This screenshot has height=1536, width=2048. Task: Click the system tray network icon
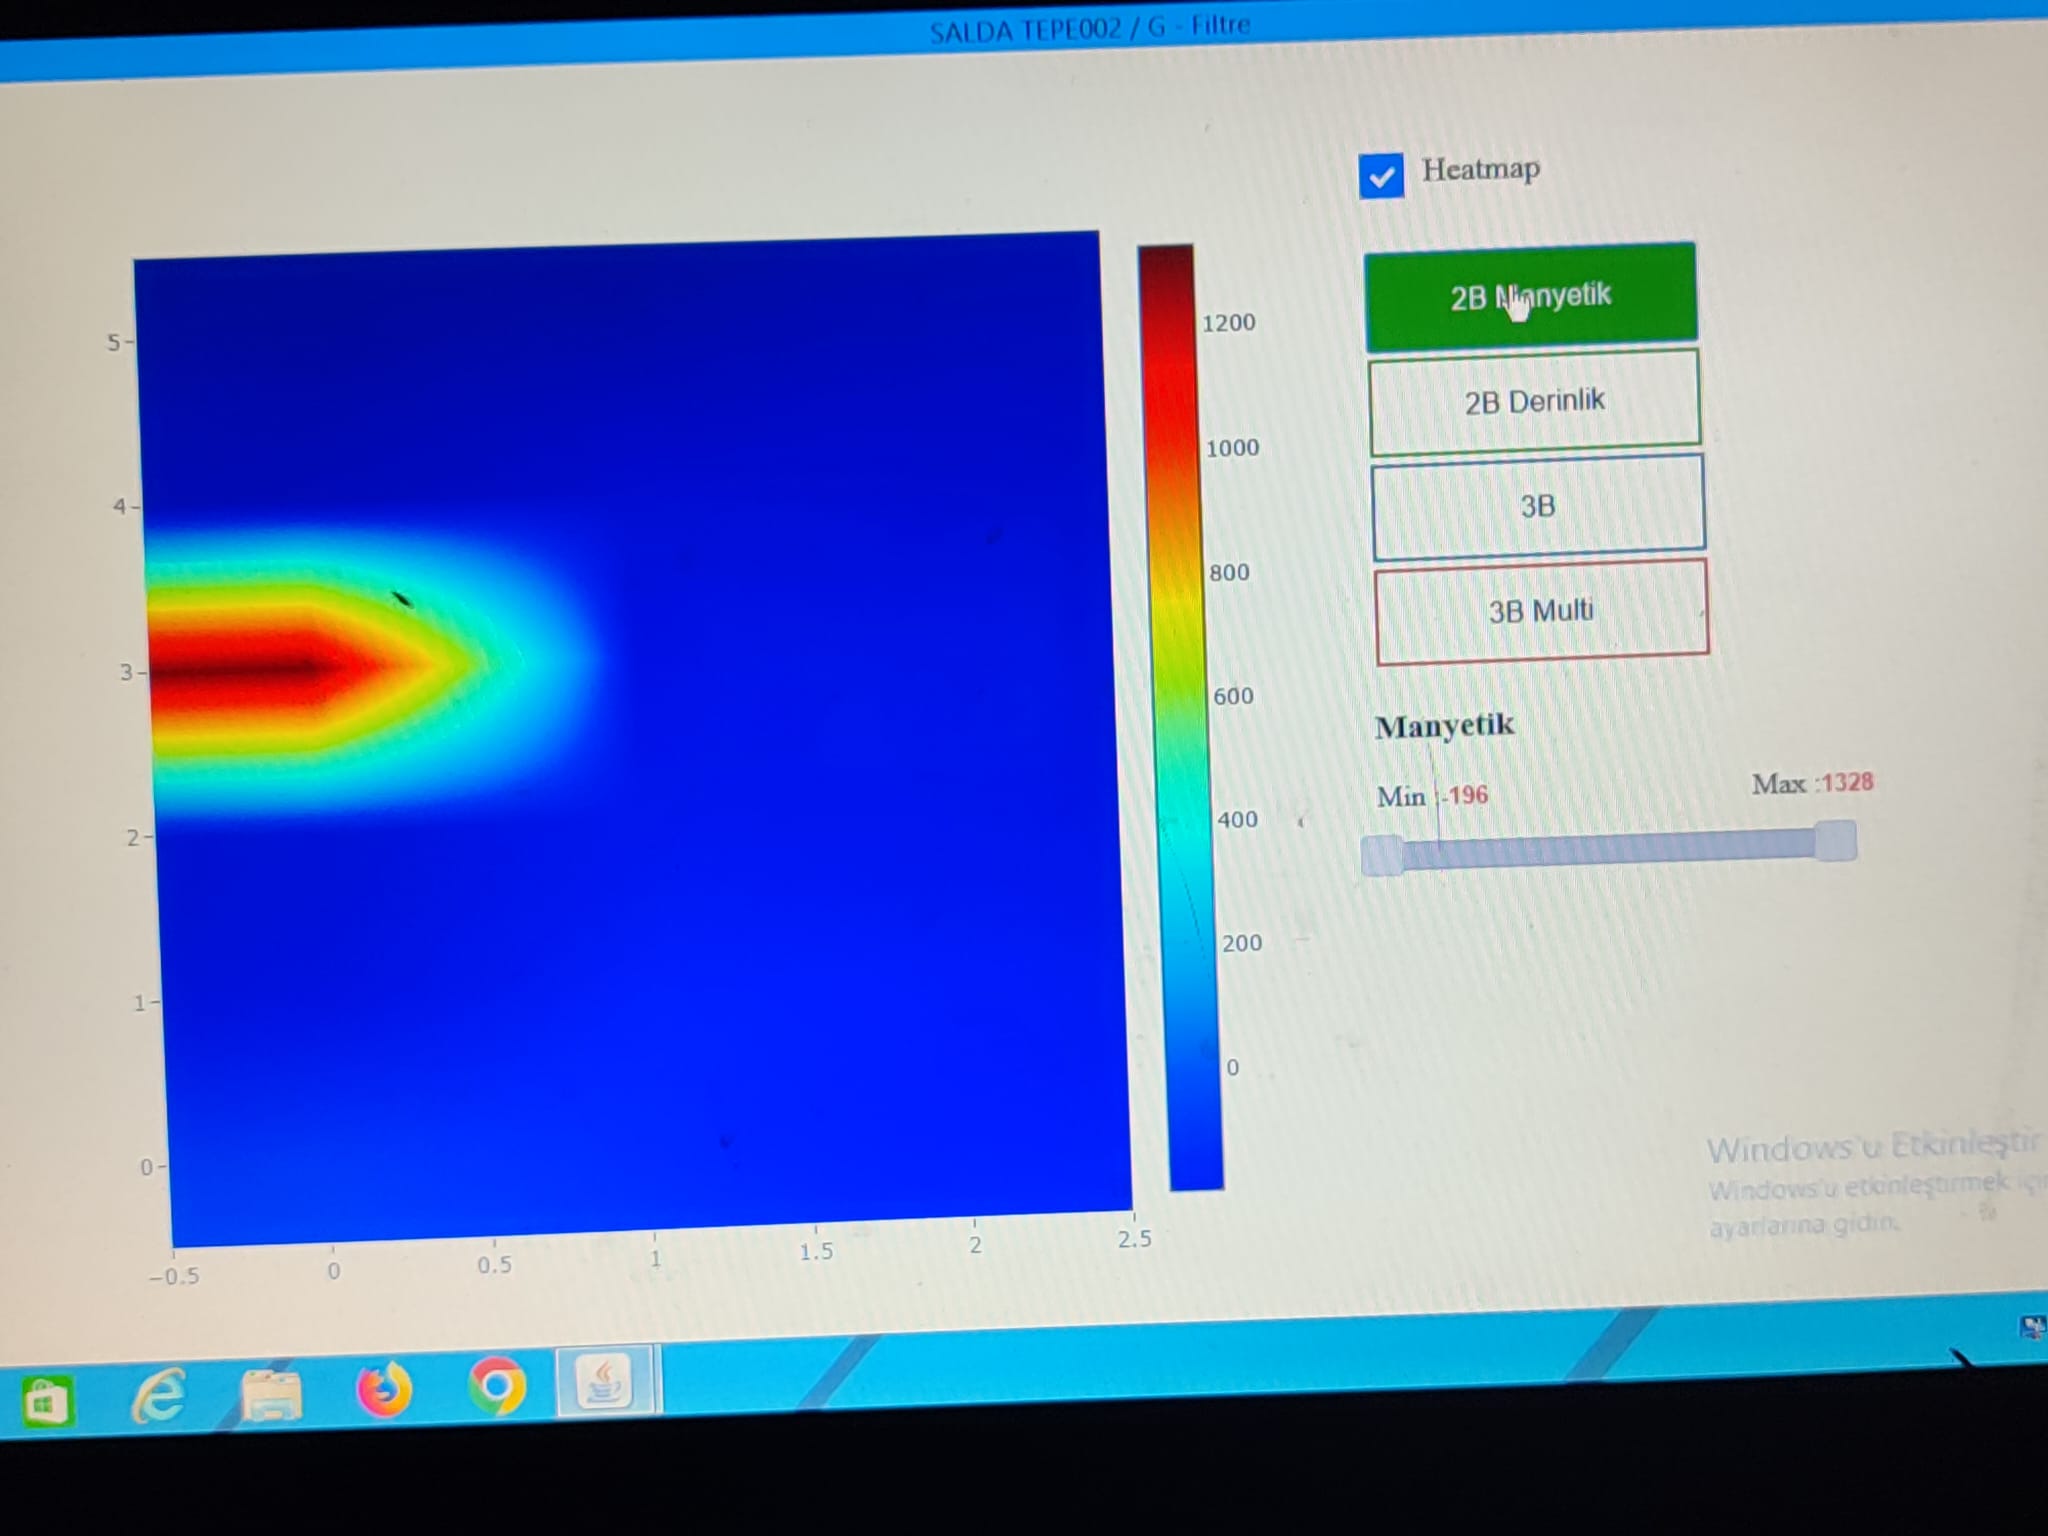pyautogui.click(x=2032, y=1327)
